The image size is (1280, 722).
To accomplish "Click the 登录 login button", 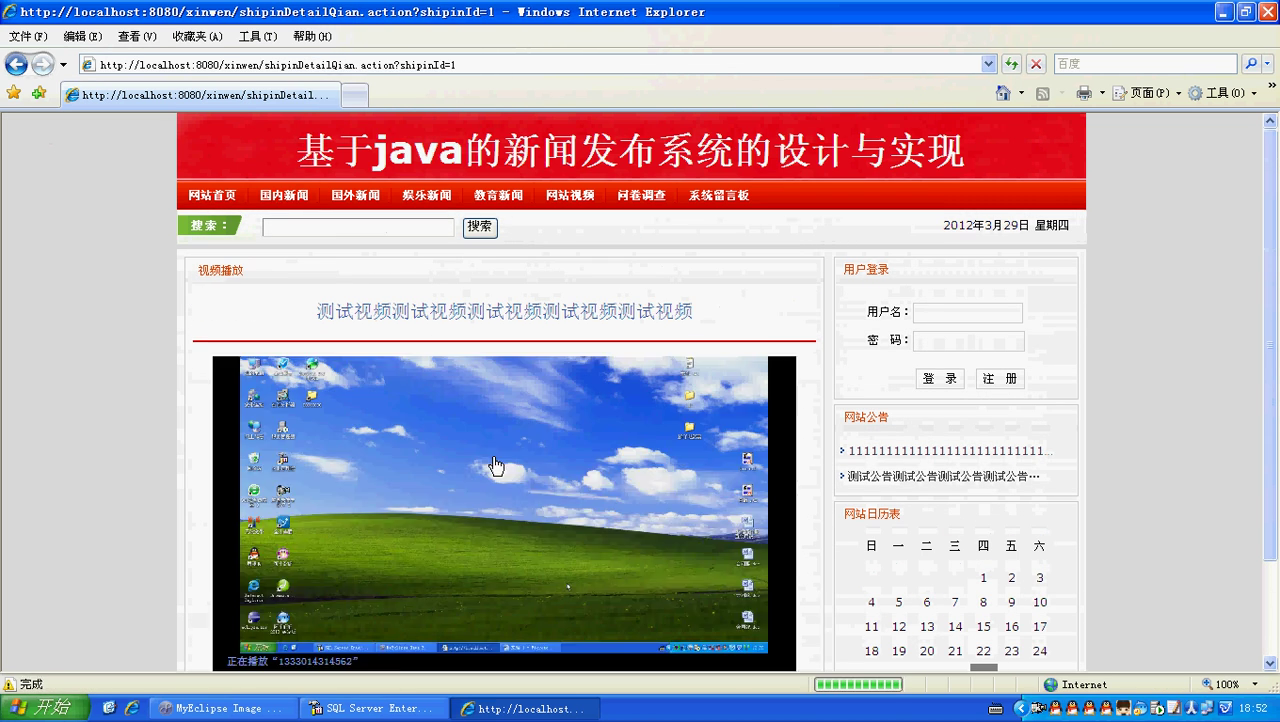I will (x=940, y=379).
